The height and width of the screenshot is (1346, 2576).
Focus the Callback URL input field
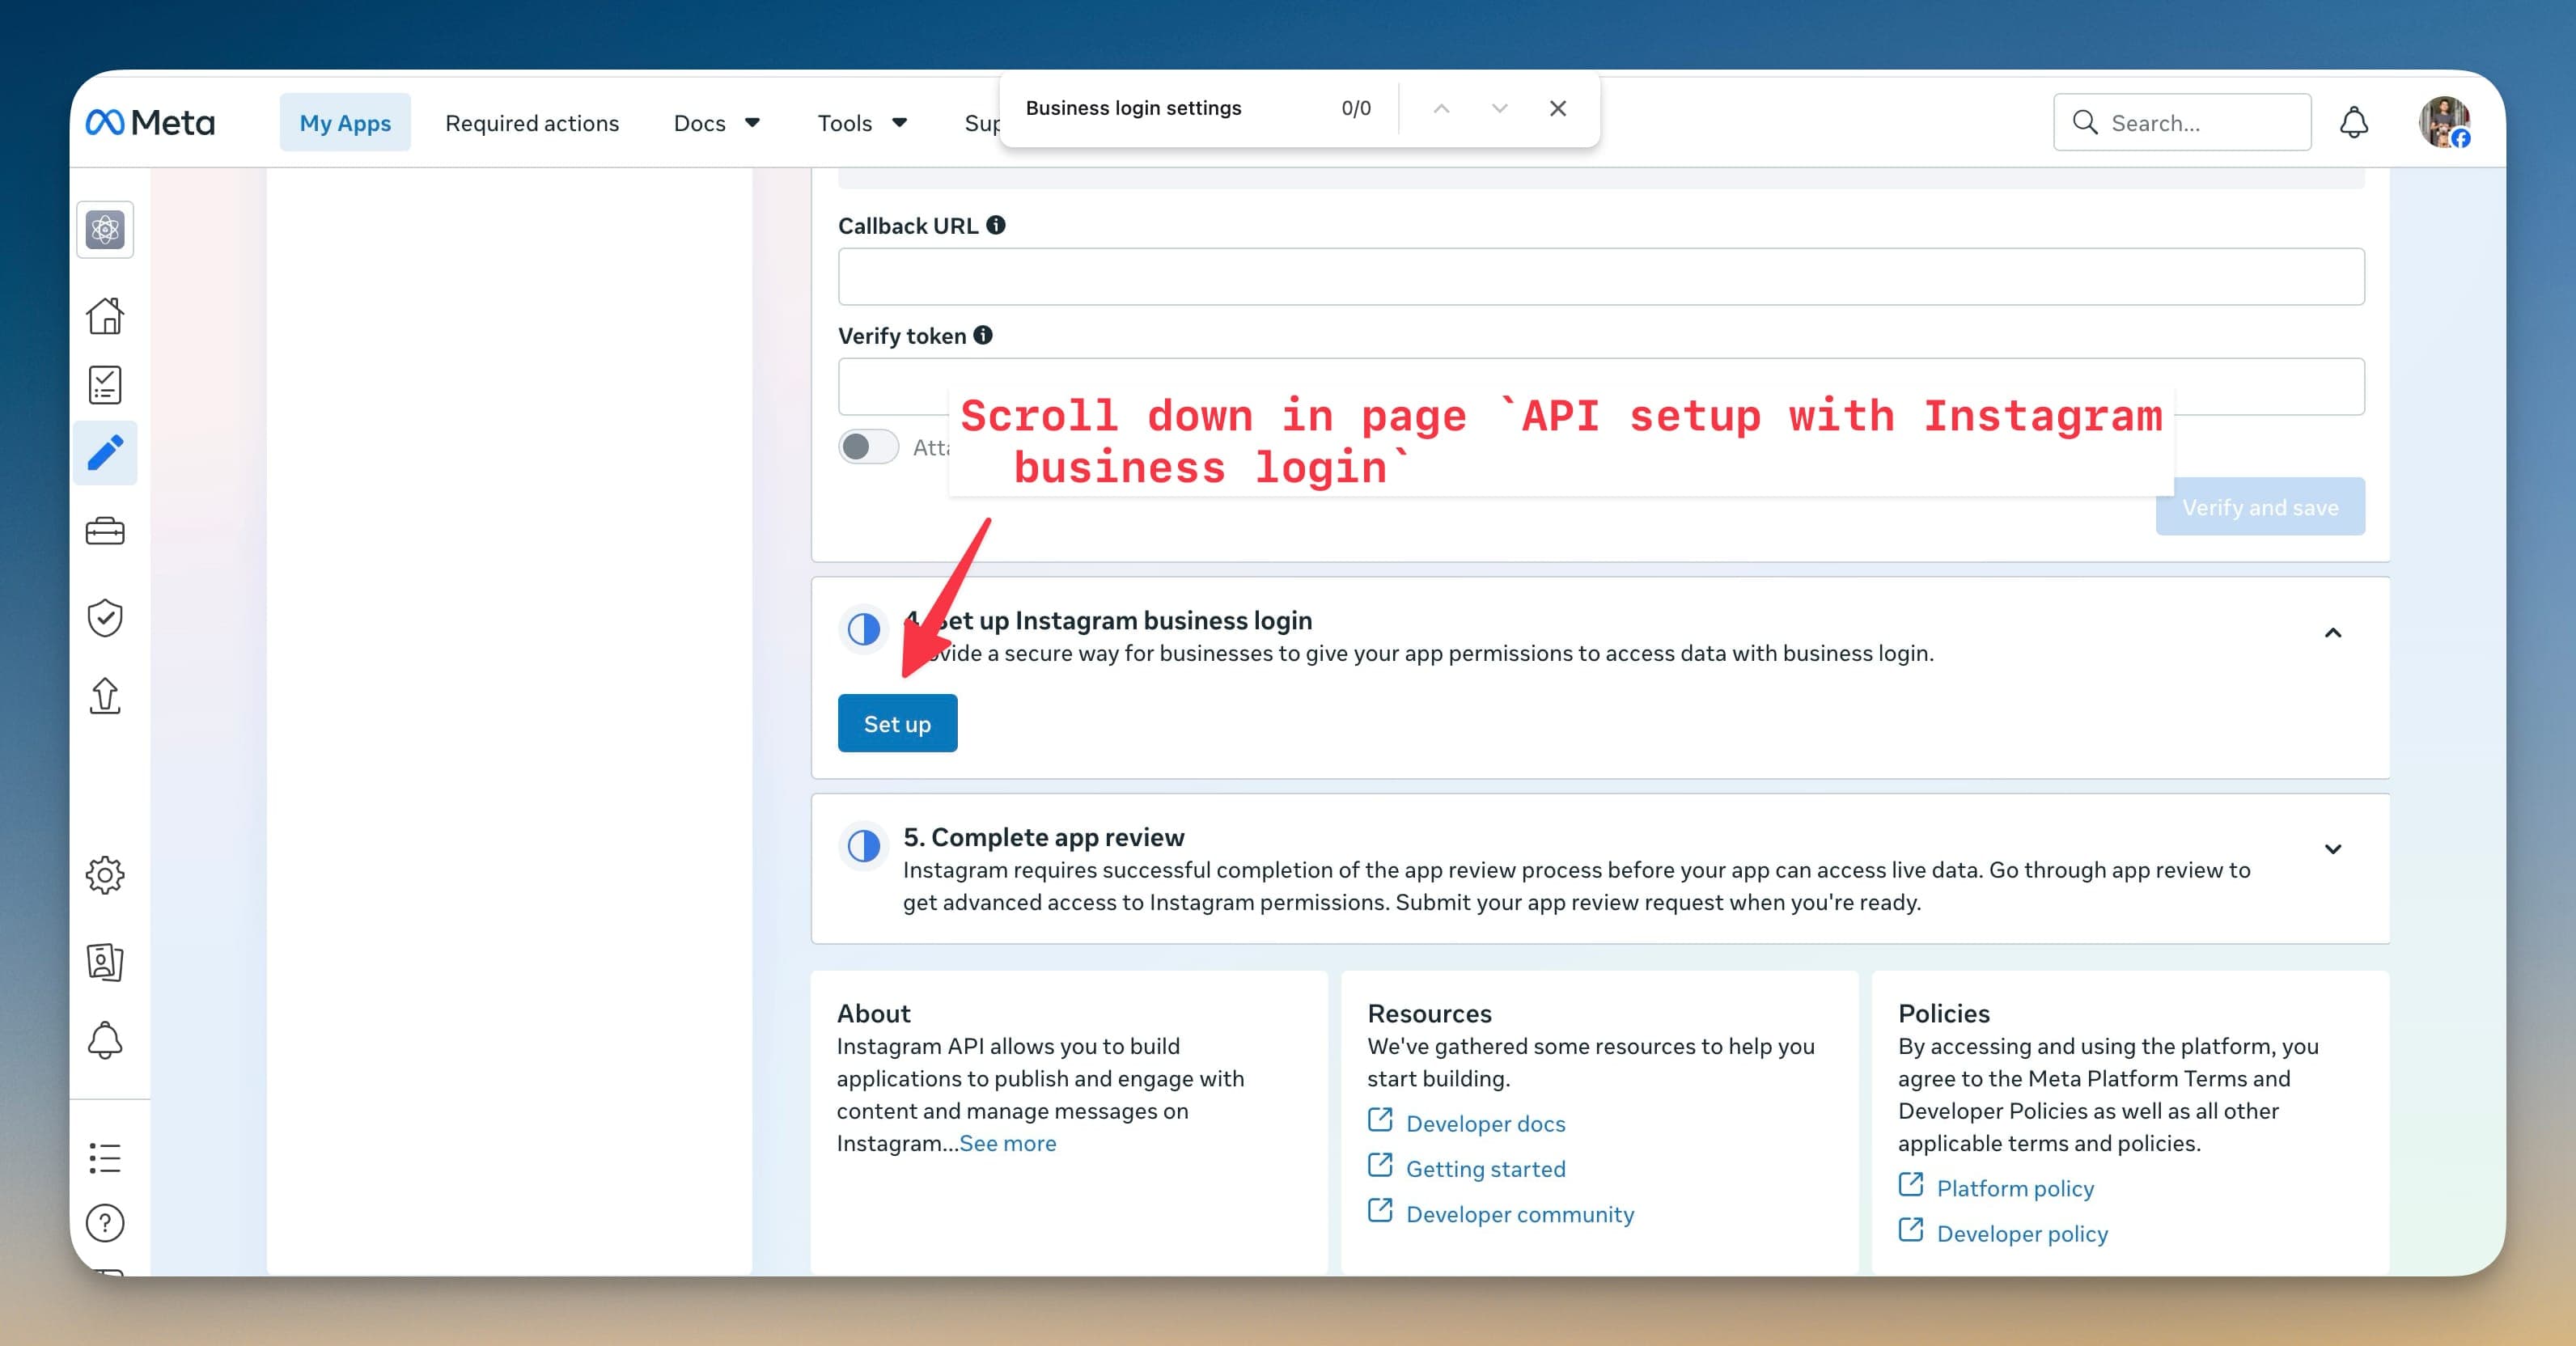click(x=1601, y=276)
